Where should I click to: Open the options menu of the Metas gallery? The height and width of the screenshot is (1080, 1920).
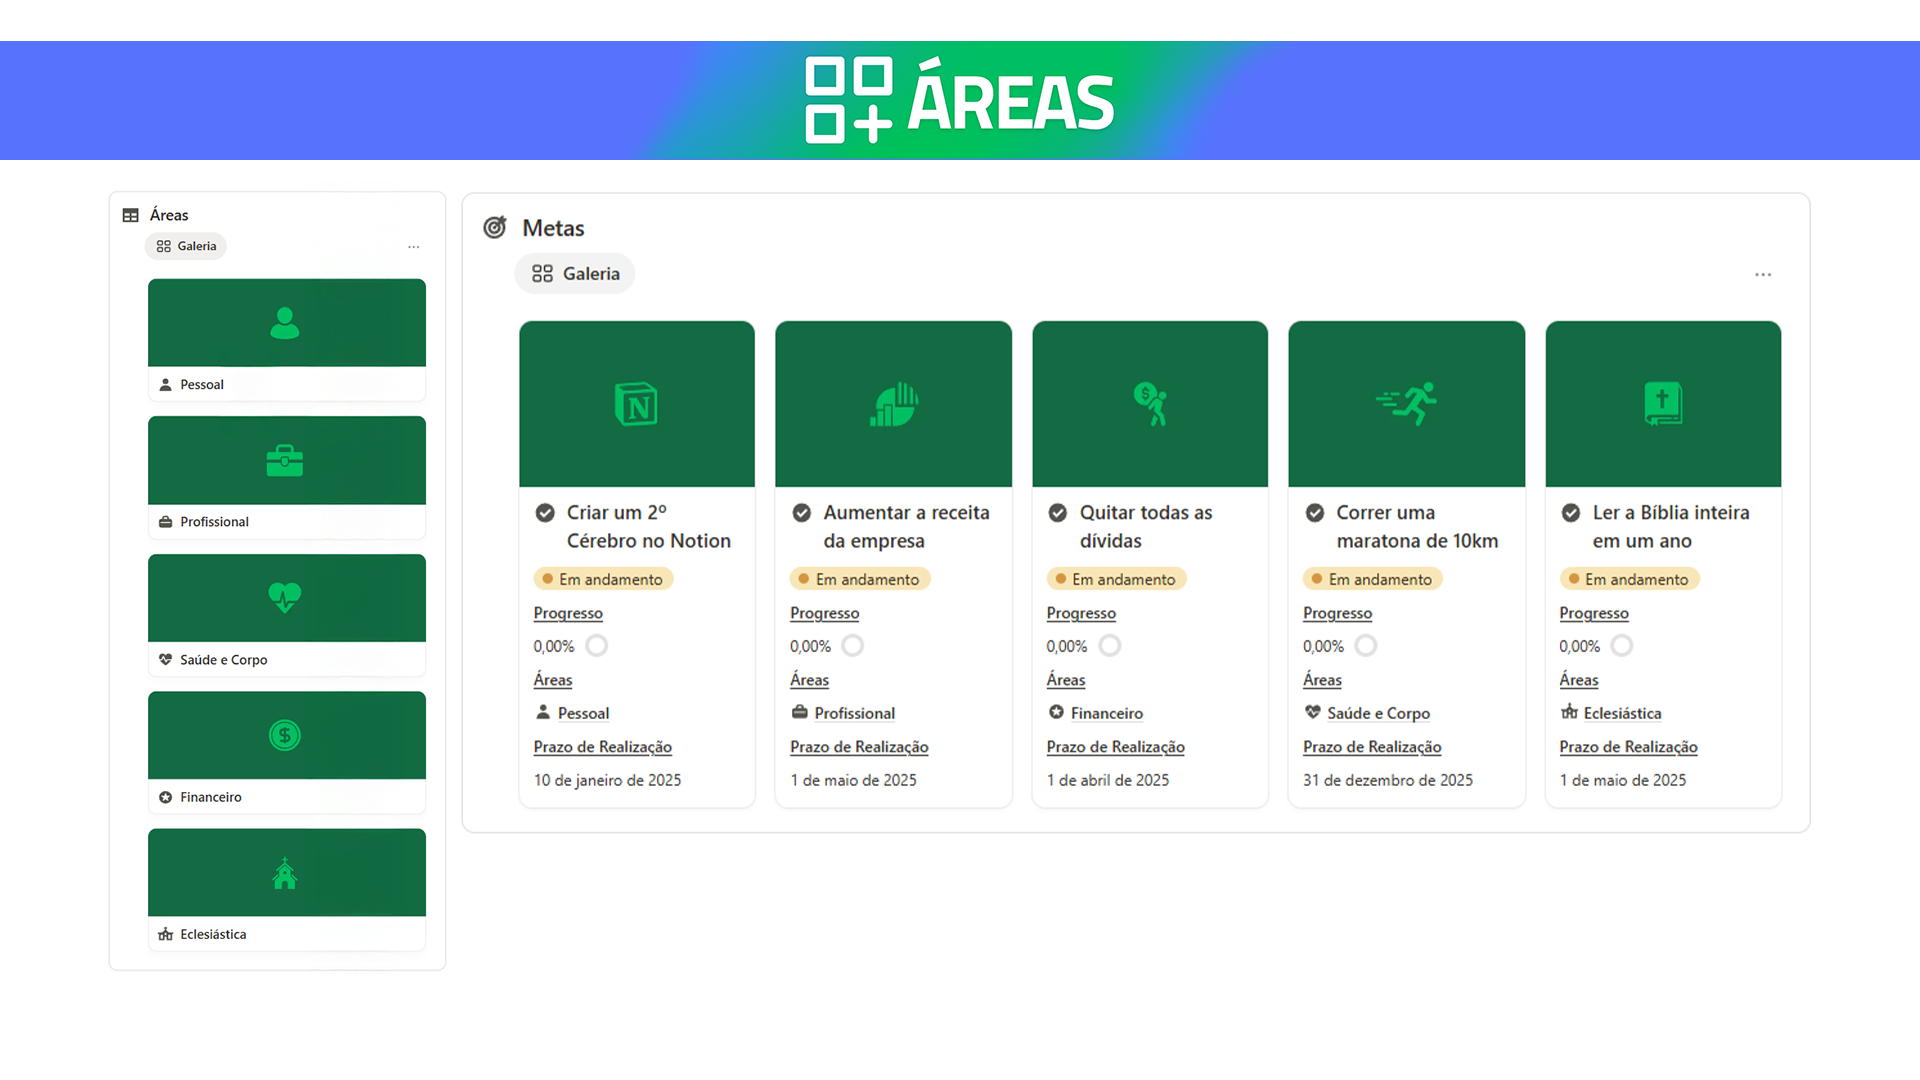point(1763,274)
